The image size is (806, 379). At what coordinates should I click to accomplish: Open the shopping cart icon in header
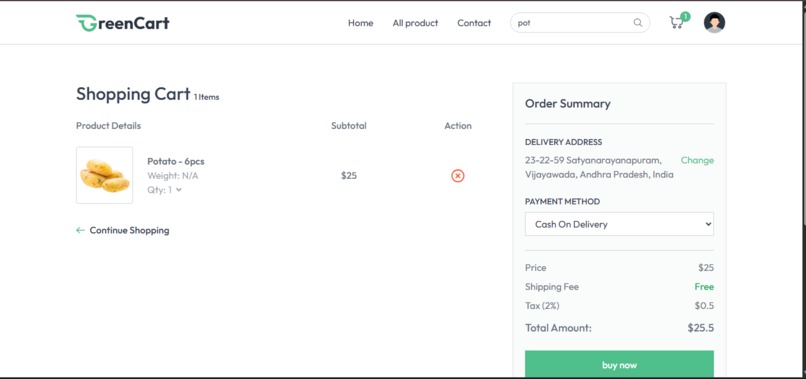pos(676,23)
